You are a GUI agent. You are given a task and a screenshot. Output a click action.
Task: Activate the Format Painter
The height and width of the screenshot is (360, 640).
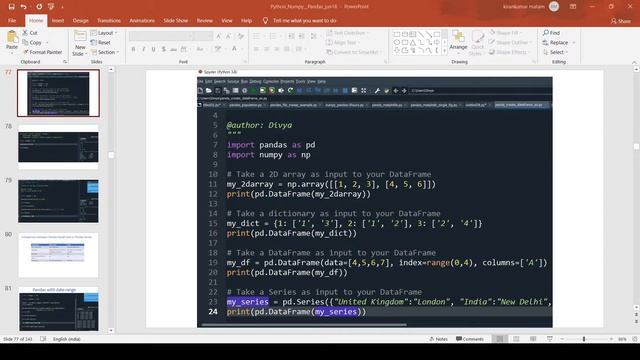[x=42, y=52]
